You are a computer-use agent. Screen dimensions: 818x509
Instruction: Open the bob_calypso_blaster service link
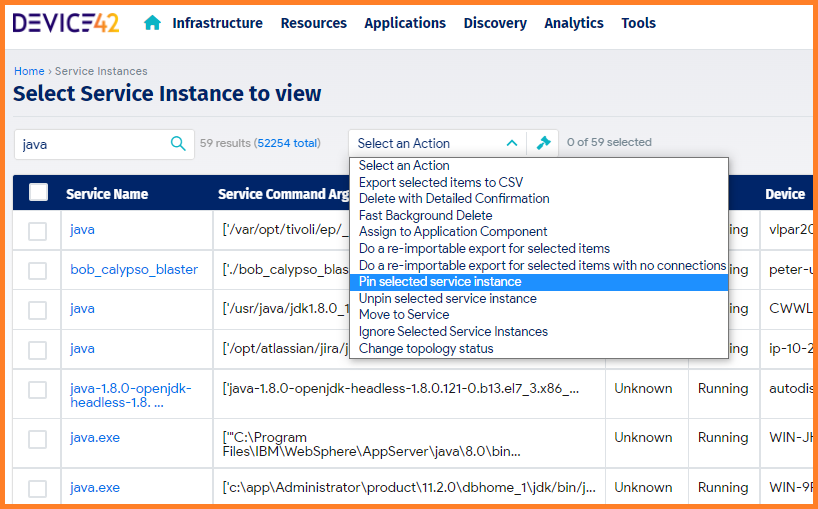tap(134, 269)
